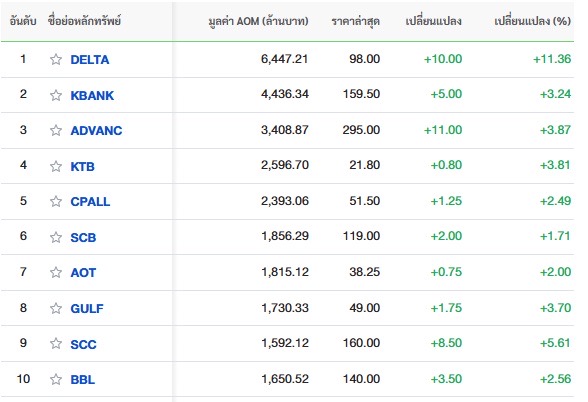588x402 pixels.
Task: Click the star beside CPALL
Action: pos(56,201)
